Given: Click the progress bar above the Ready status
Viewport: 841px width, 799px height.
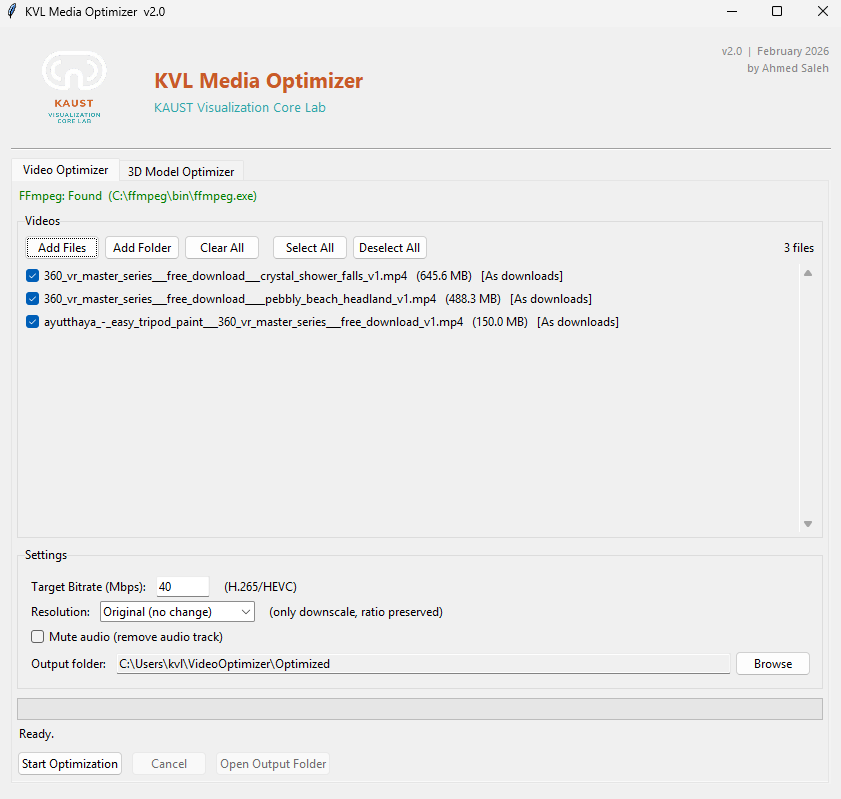Looking at the screenshot, I should pos(420,708).
